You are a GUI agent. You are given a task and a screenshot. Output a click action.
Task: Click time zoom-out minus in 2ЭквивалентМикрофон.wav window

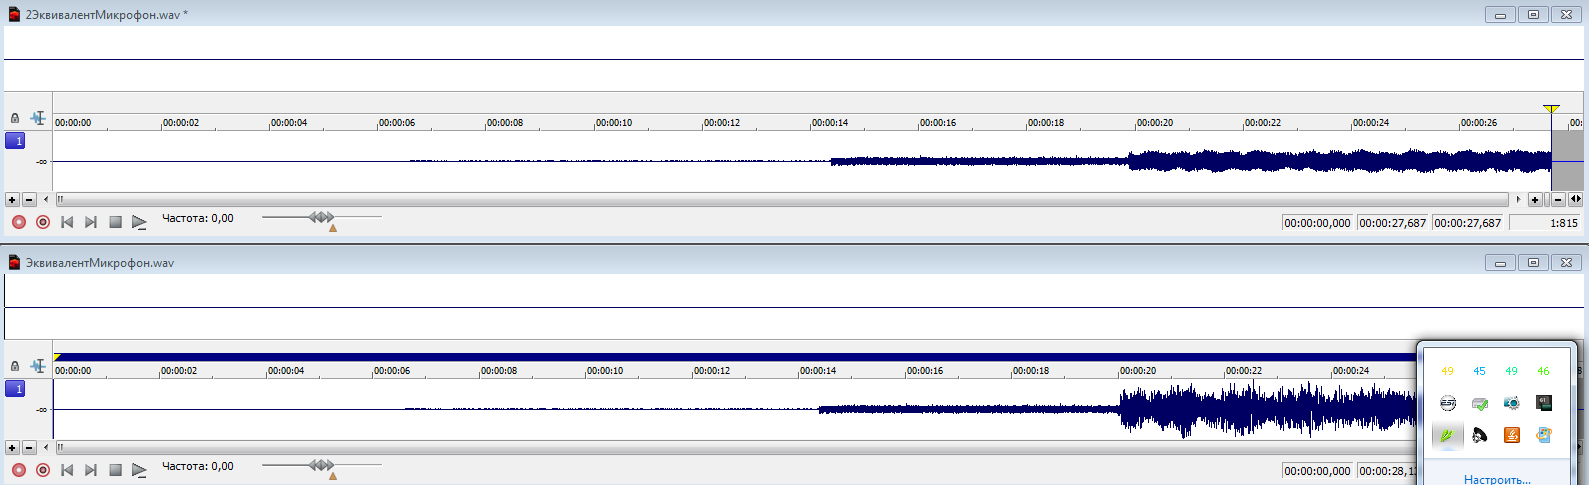[1558, 200]
